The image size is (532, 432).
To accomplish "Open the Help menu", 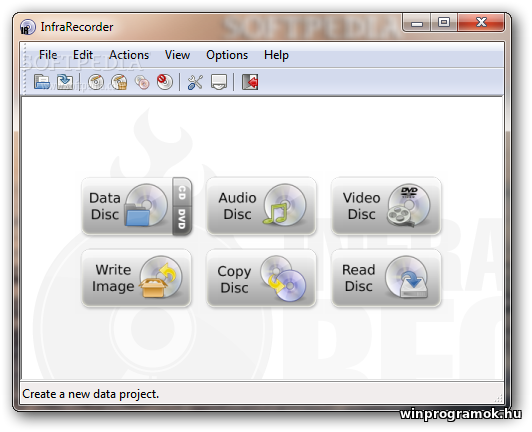I will pos(276,55).
